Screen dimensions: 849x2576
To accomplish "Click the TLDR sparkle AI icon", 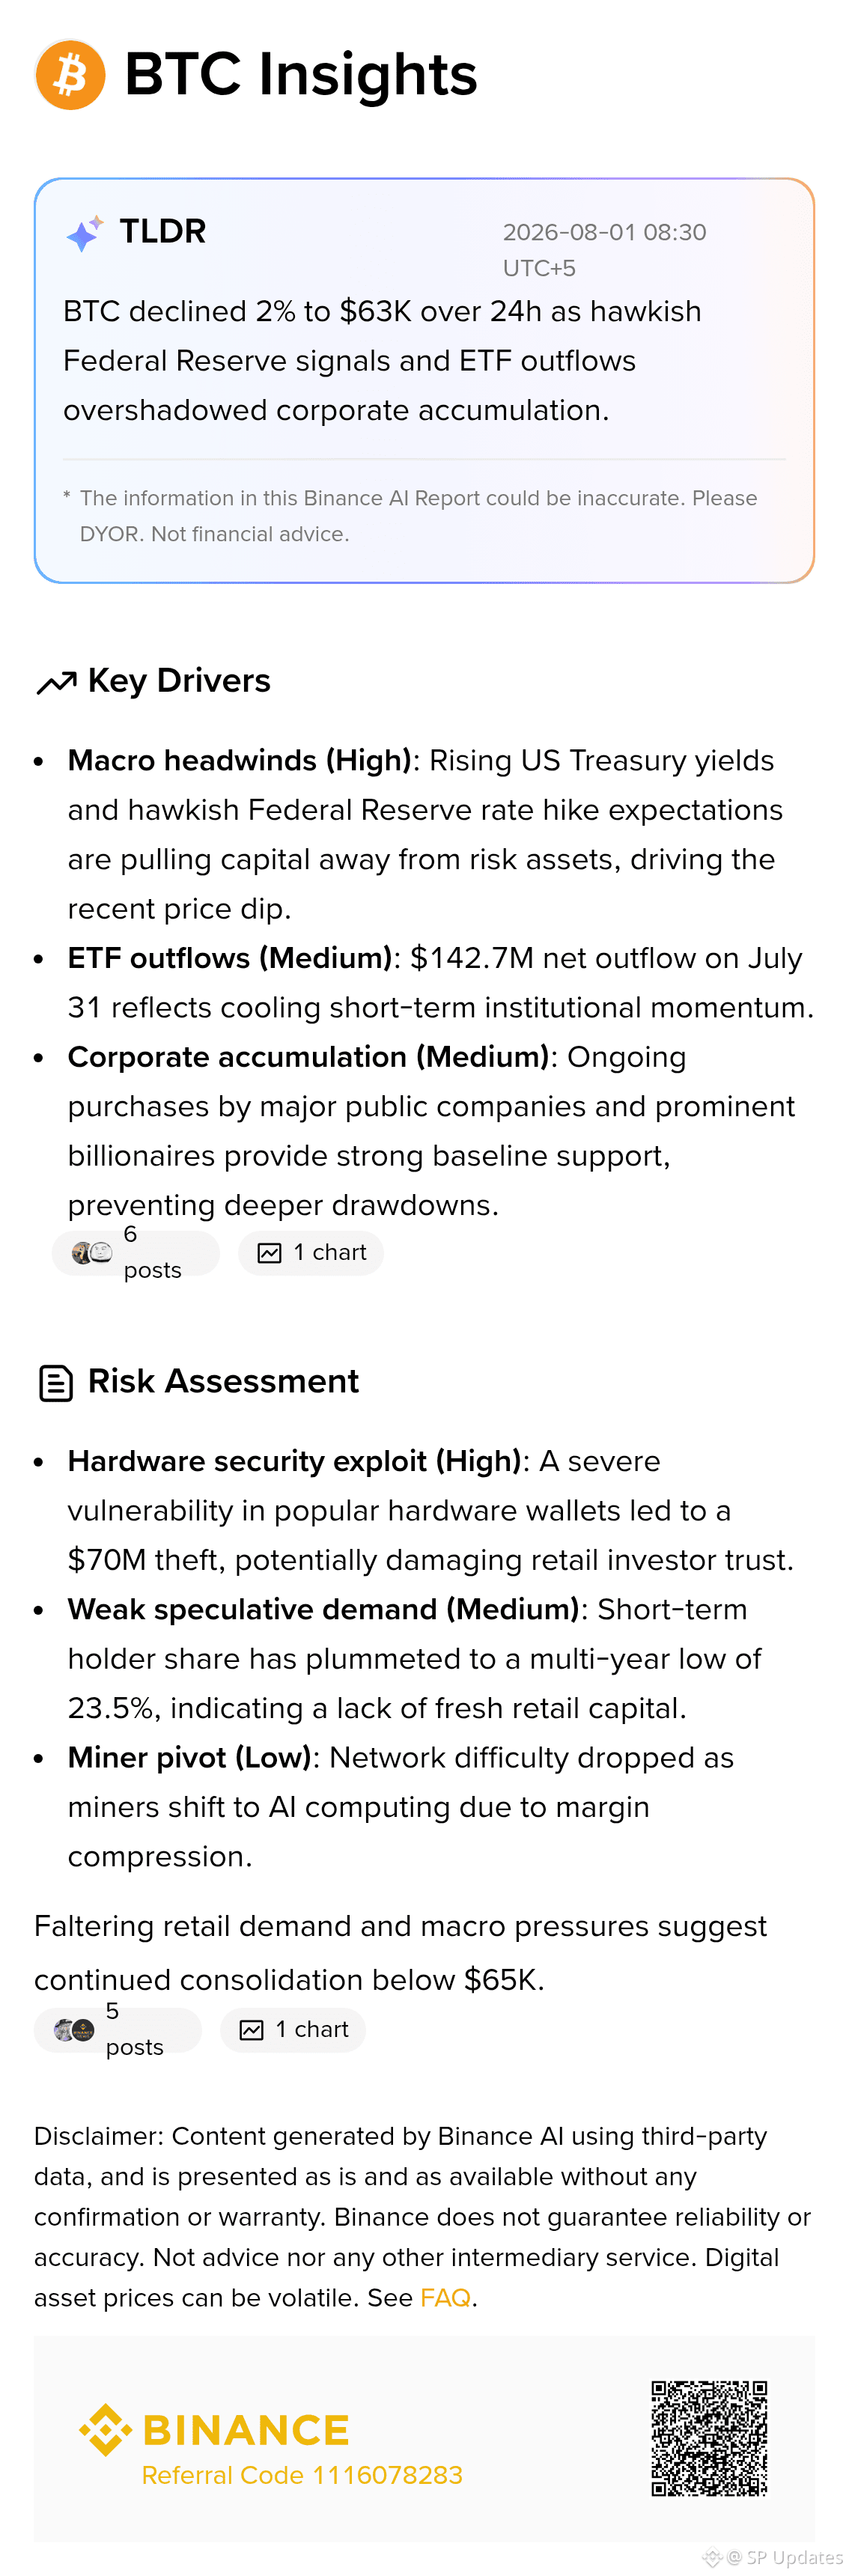I will [x=85, y=233].
